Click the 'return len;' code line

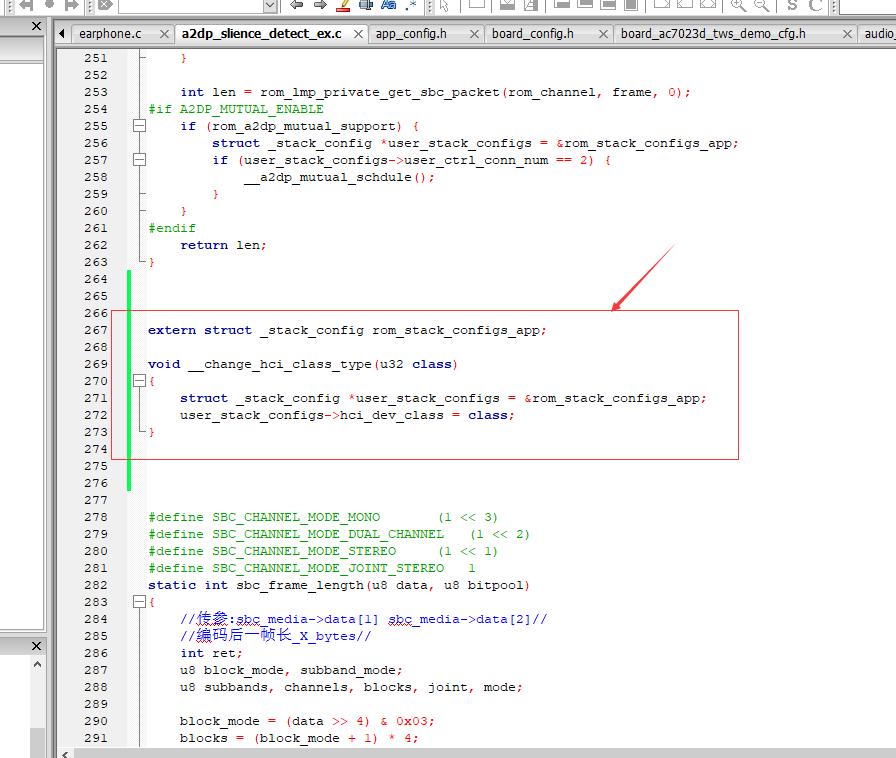click(x=223, y=245)
